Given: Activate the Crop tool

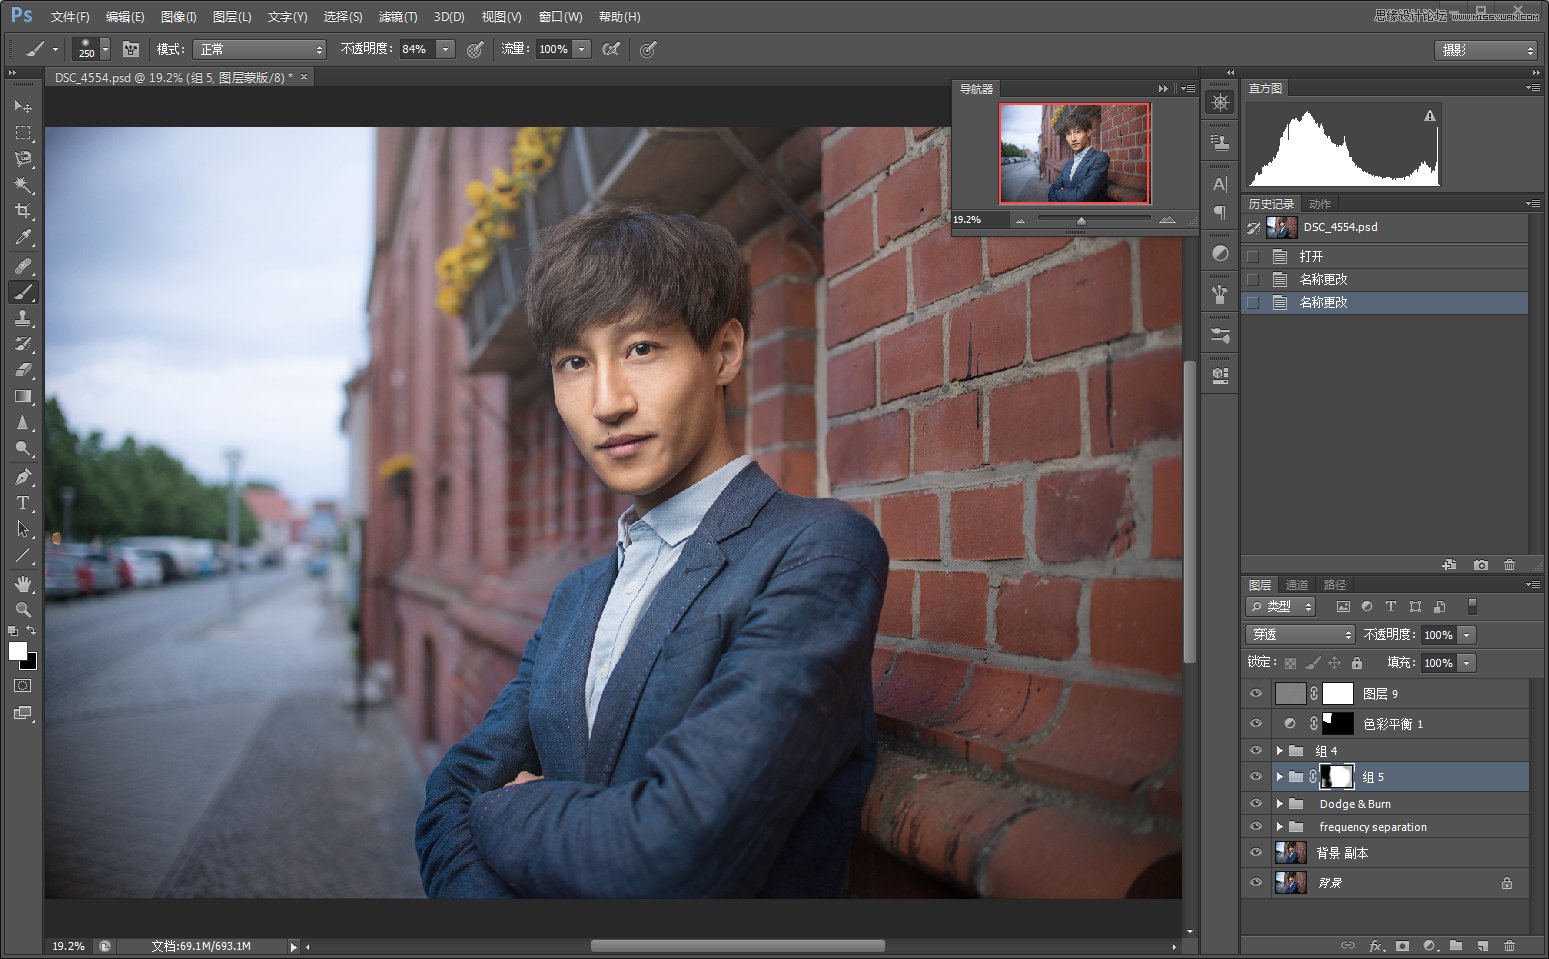Looking at the screenshot, I should (x=22, y=211).
